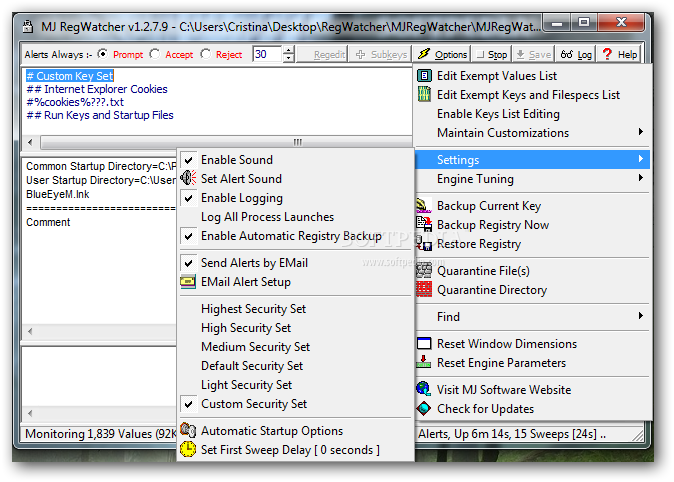Expand the Find submenu
The width and height of the screenshot is (674, 482).
tap(533, 316)
